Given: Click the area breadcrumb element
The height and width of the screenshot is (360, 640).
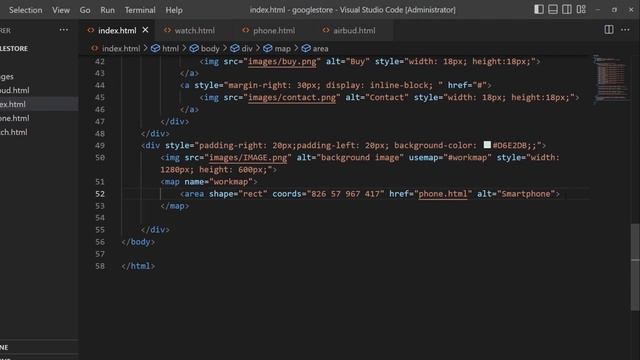Looking at the screenshot, I should [x=315, y=49].
